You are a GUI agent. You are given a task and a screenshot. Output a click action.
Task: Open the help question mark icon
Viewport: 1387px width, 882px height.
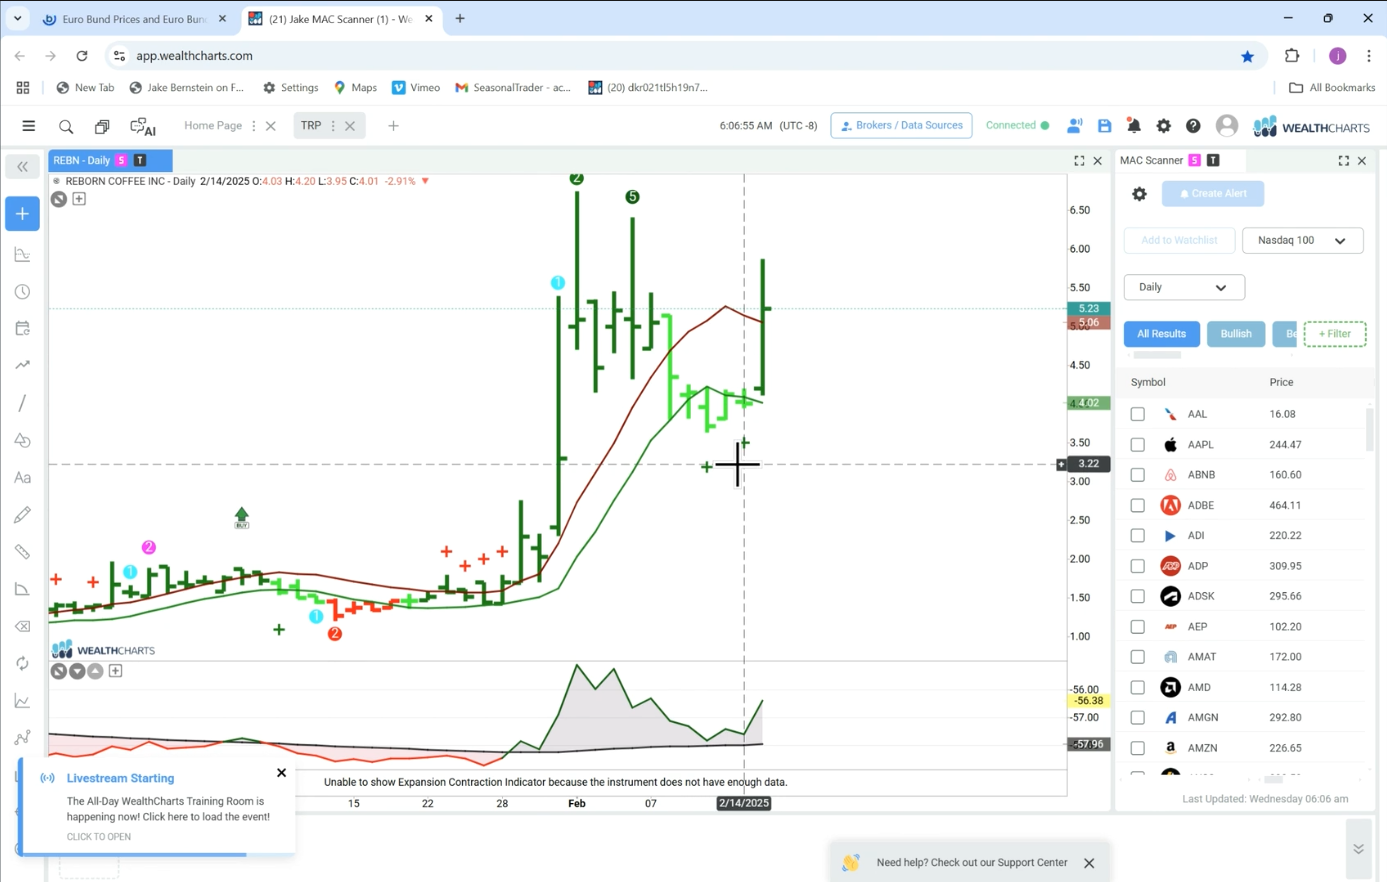[x=1193, y=126]
